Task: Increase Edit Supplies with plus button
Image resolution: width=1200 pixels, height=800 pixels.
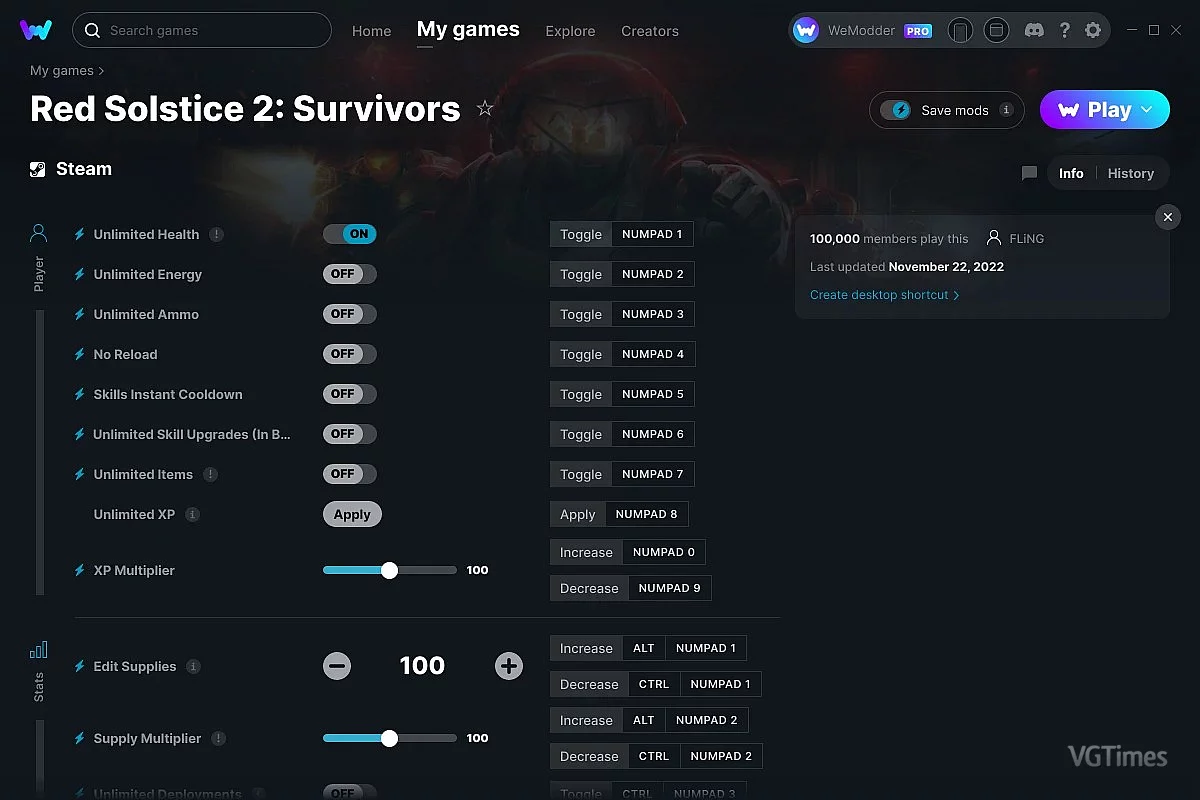Action: click(509, 666)
